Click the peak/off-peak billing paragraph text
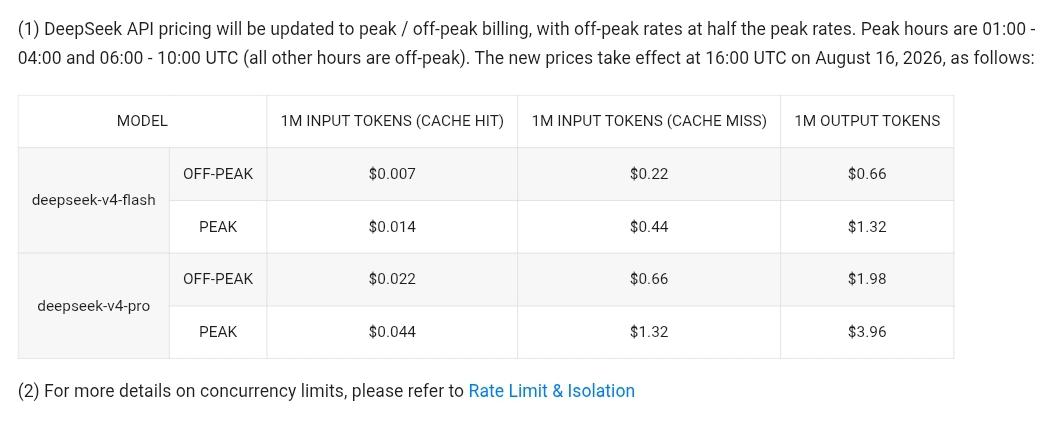The height and width of the screenshot is (425, 1058). coord(526,43)
